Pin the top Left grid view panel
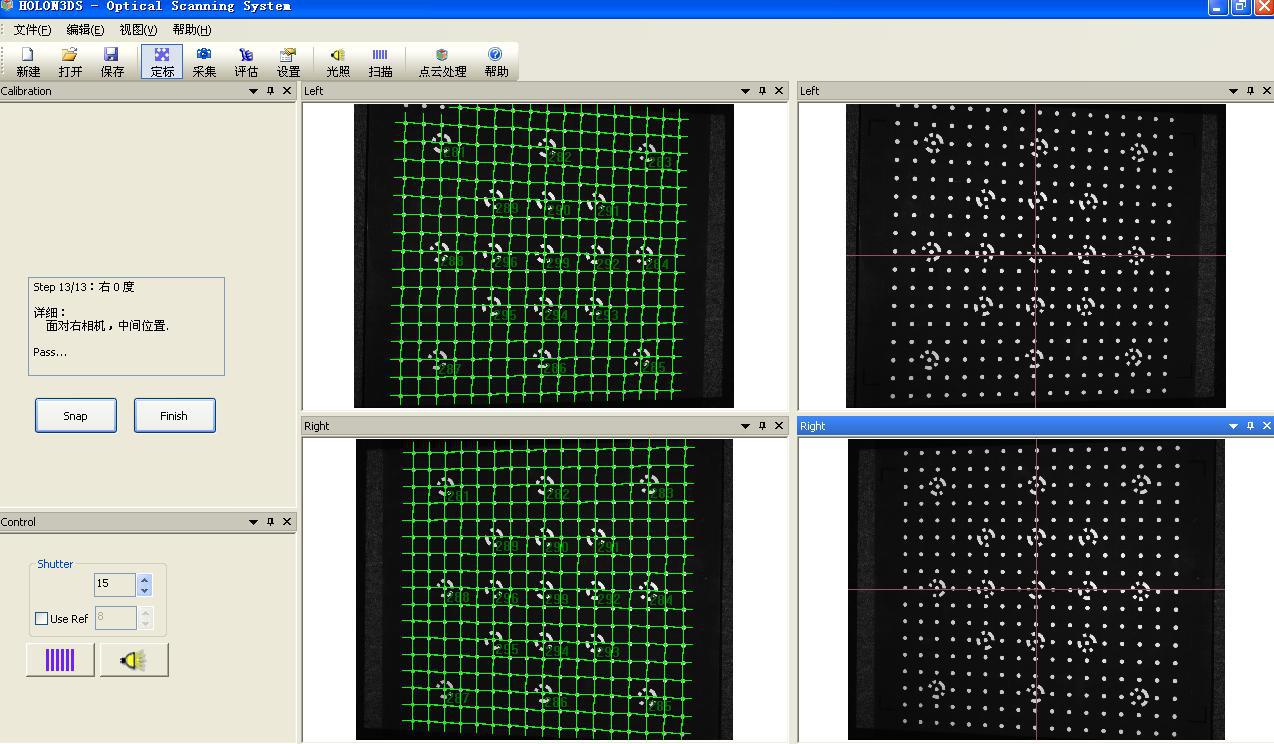This screenshot has height=744, width=1274. pos(762,91)
